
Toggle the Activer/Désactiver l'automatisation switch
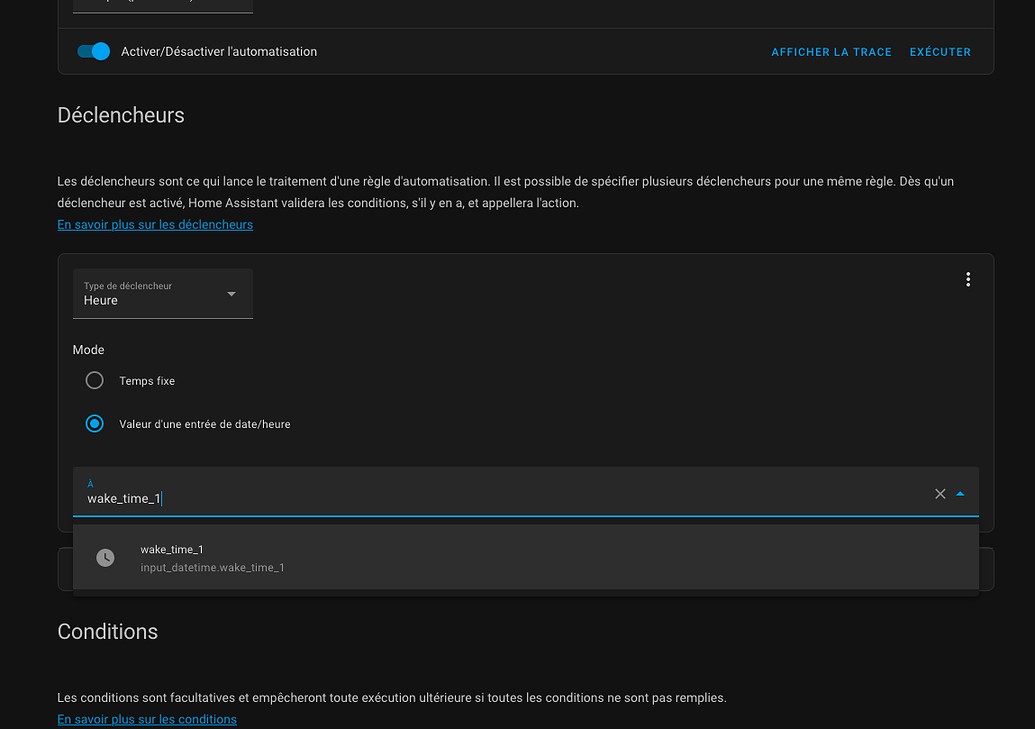tap(94, 51)
